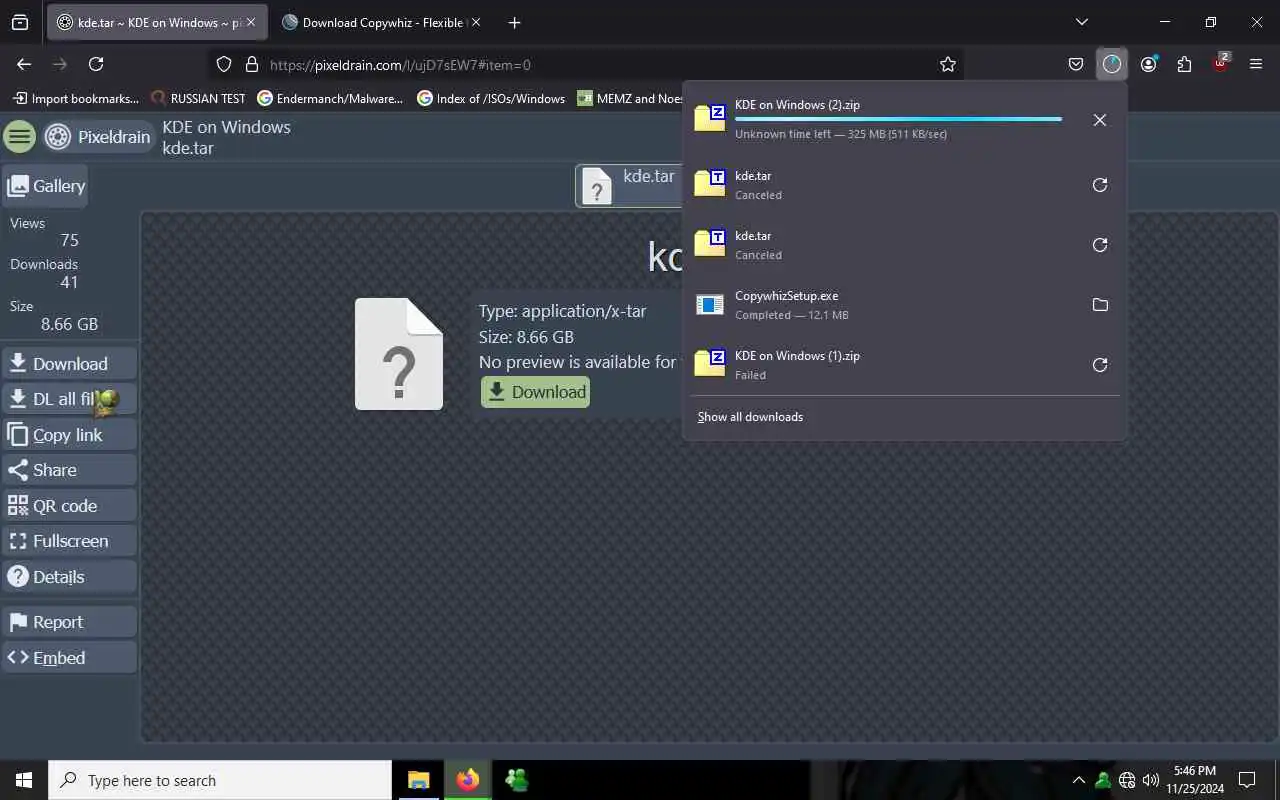Open the Share options

(x=69, y=470)
